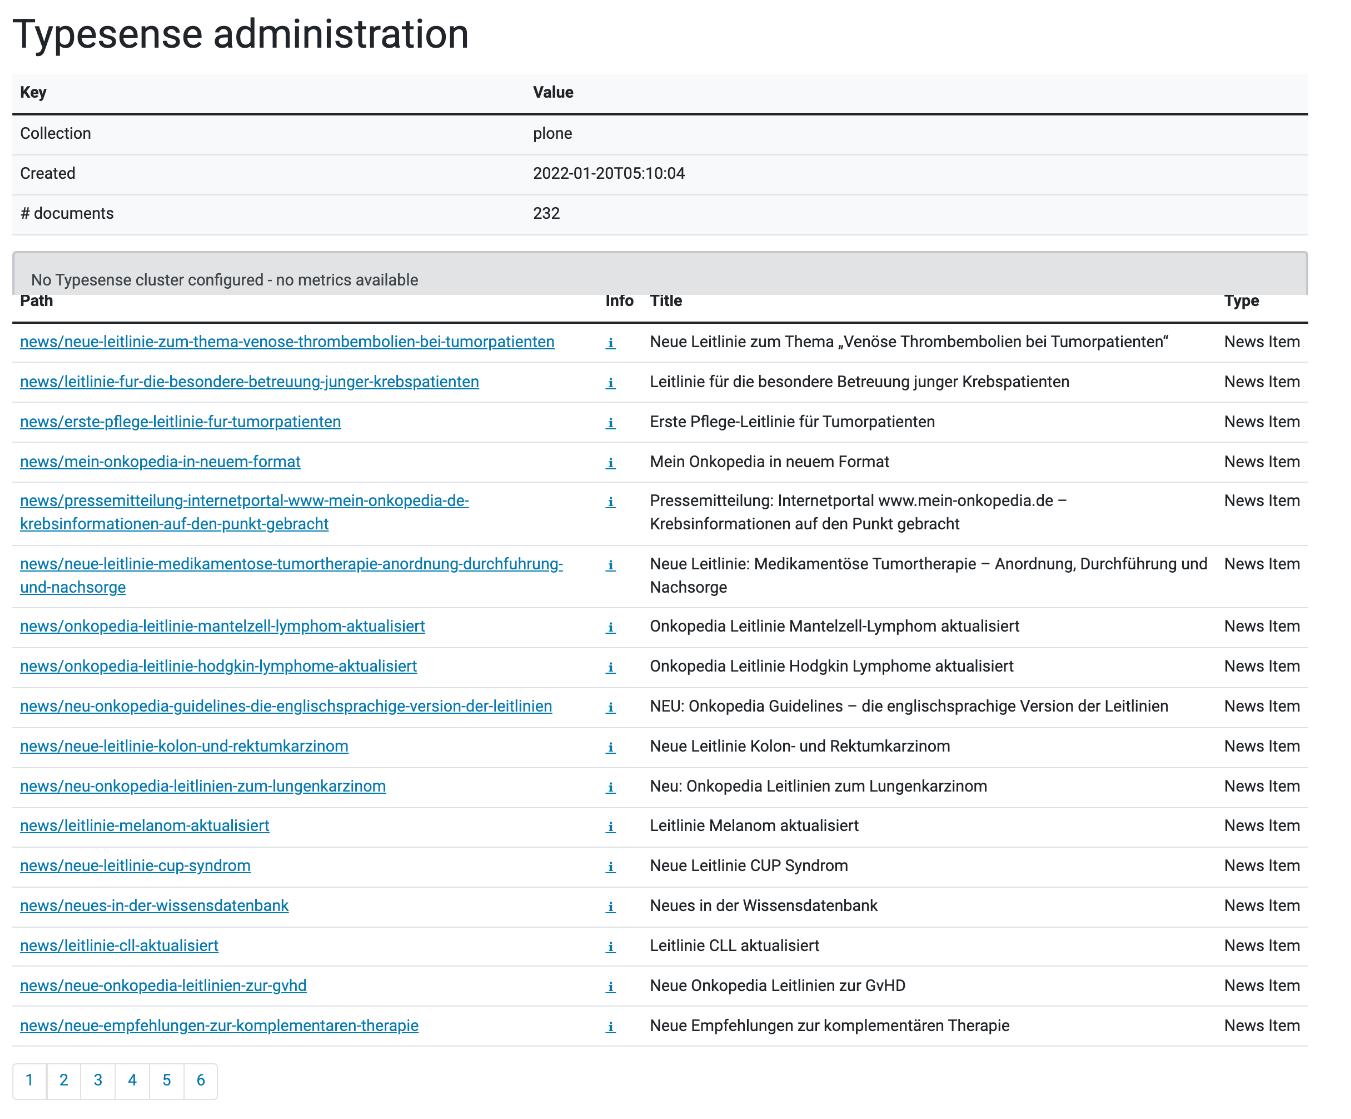Open info icon for Venöse Thrombembolien news item
This screenshot has height=1119, width=1351.
[611, 343]
